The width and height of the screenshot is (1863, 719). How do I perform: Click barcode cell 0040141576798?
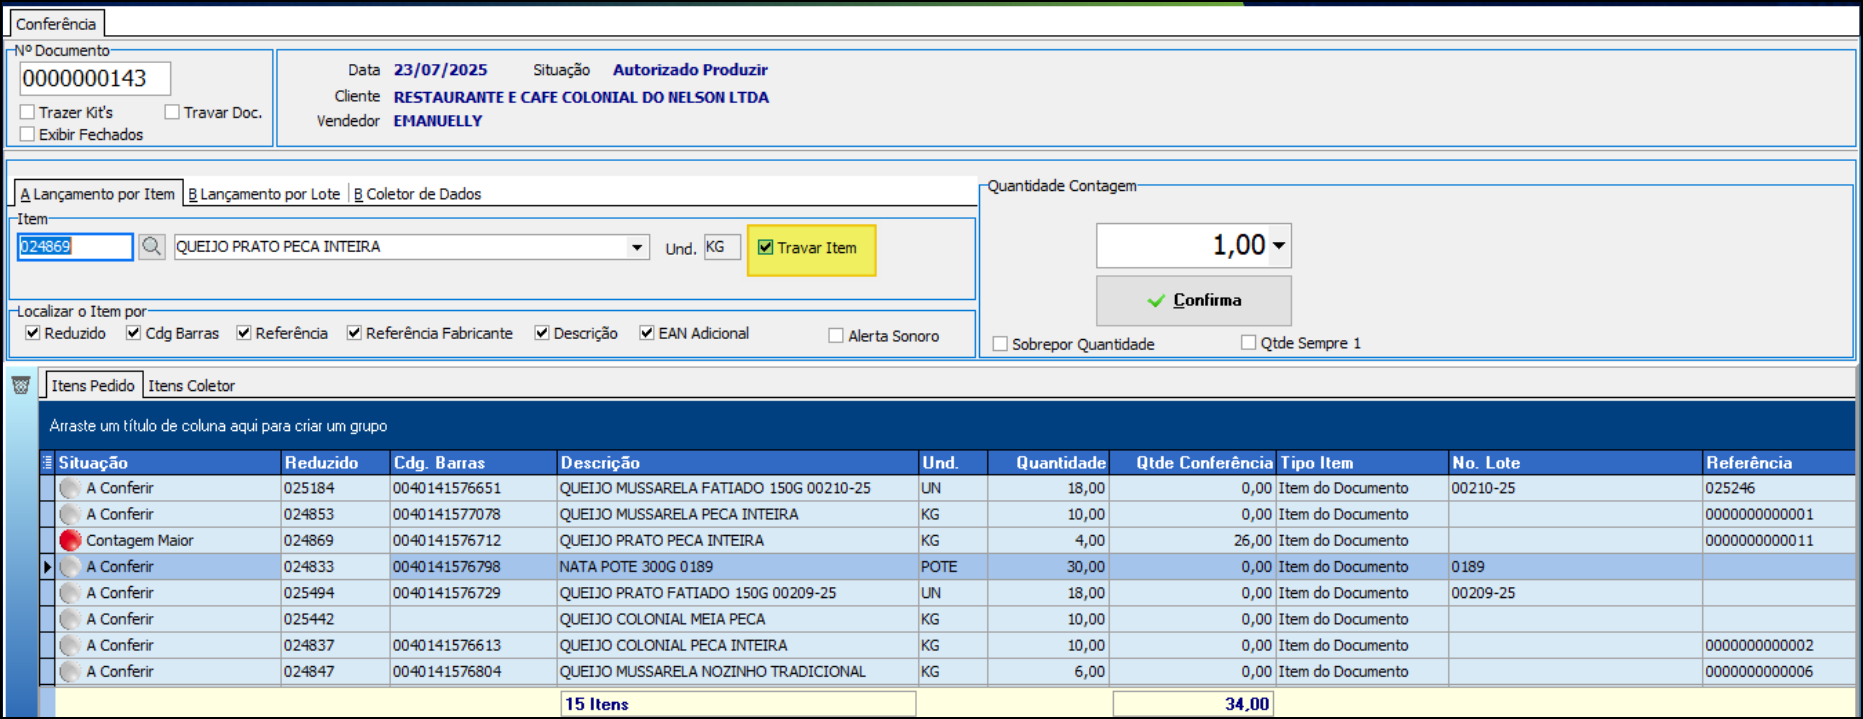click(x=473, y=566)
